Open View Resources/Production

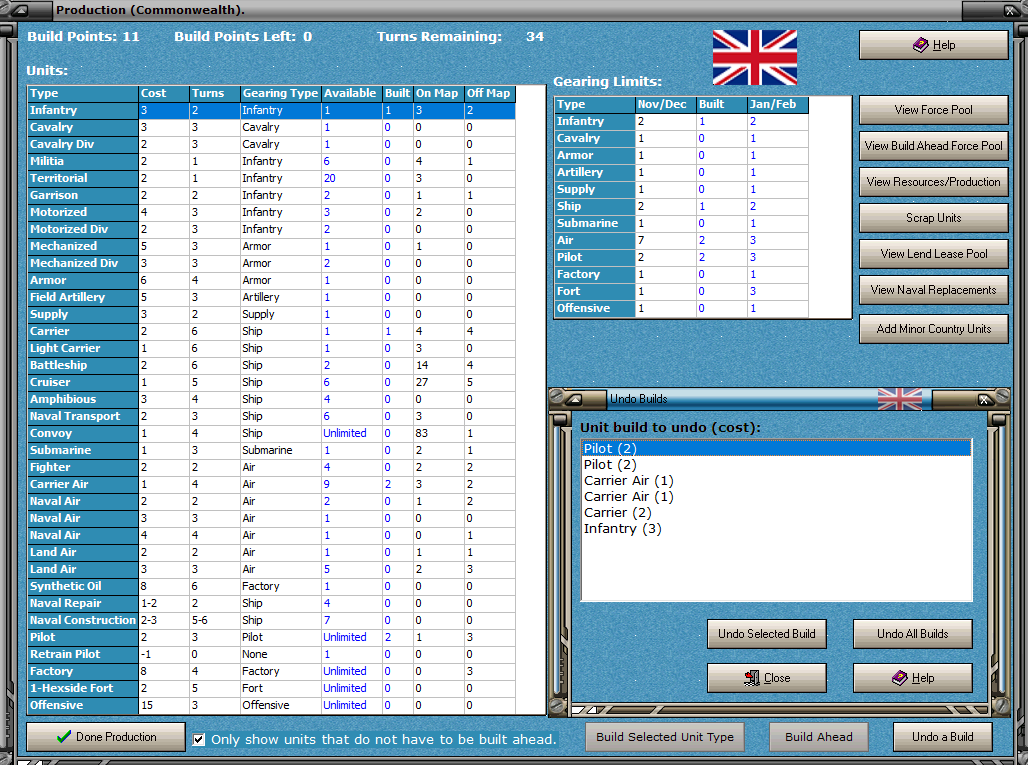(934, 182)
